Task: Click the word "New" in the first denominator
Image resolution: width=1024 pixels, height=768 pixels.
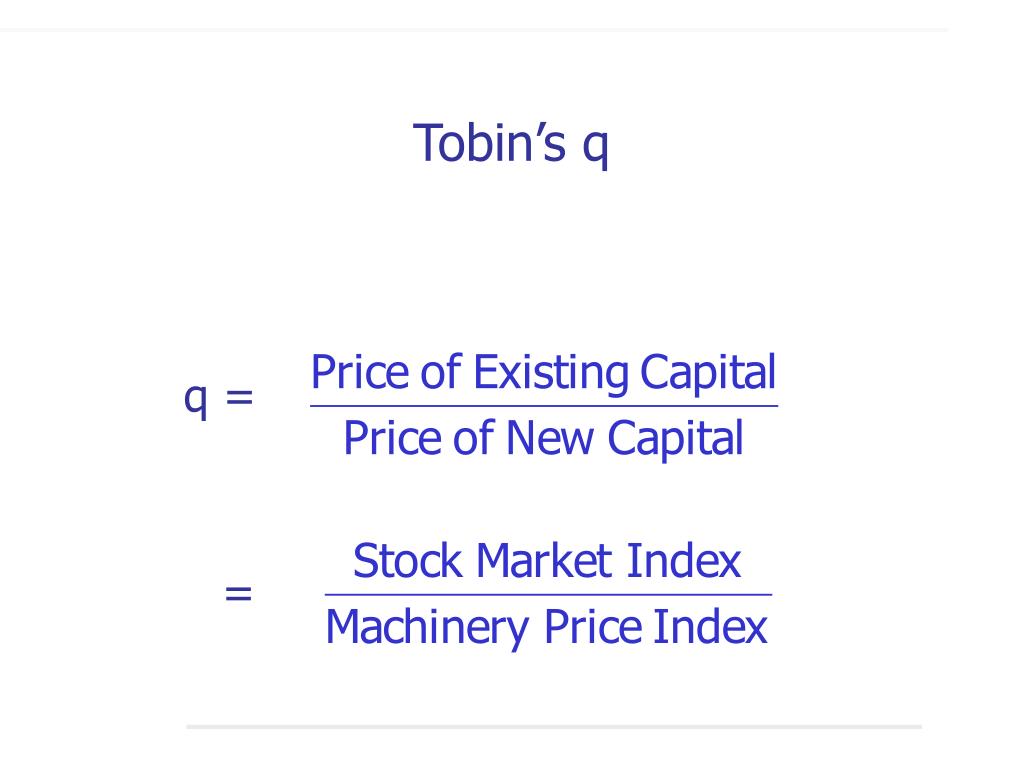Action: click(550, 438)
